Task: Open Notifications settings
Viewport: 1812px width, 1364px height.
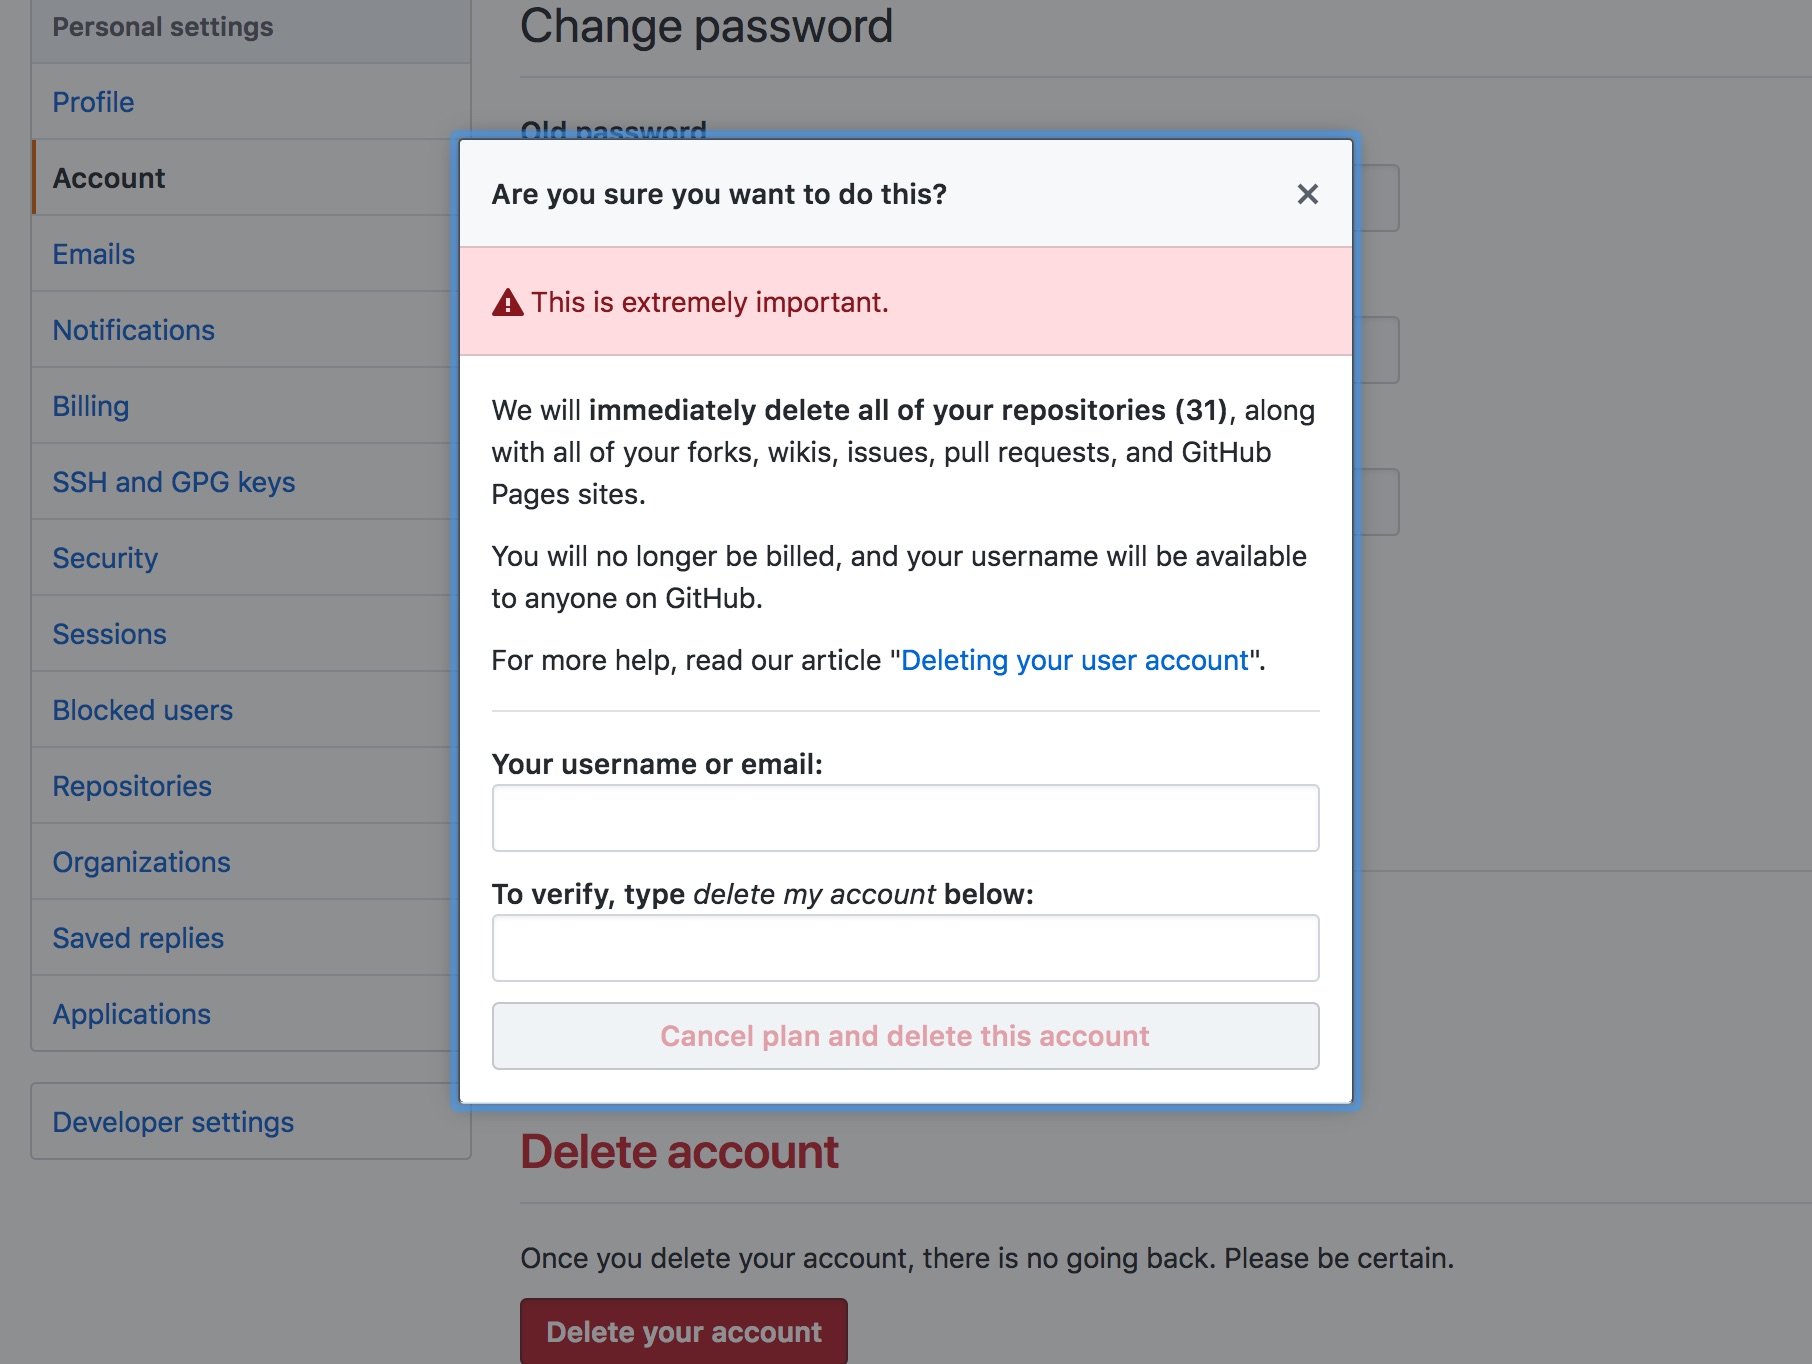Action: [x=133, y=330]
